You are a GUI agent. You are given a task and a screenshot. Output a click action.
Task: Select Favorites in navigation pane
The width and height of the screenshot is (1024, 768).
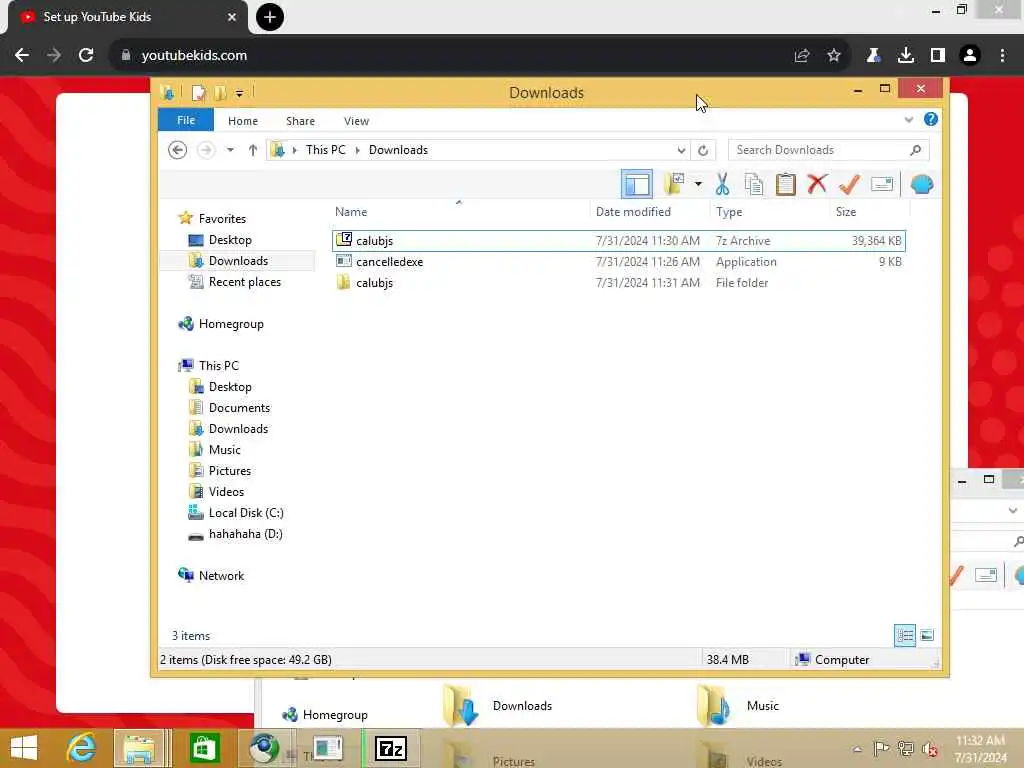pyautogui.click(x=222, y=219)
